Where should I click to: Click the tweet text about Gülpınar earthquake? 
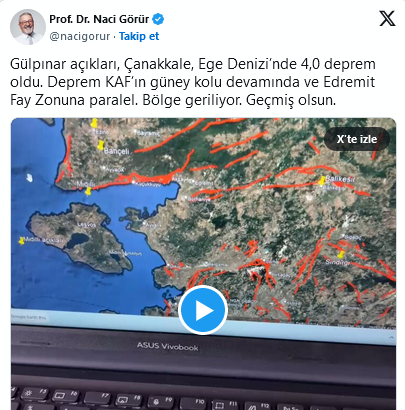pos(193,82)
